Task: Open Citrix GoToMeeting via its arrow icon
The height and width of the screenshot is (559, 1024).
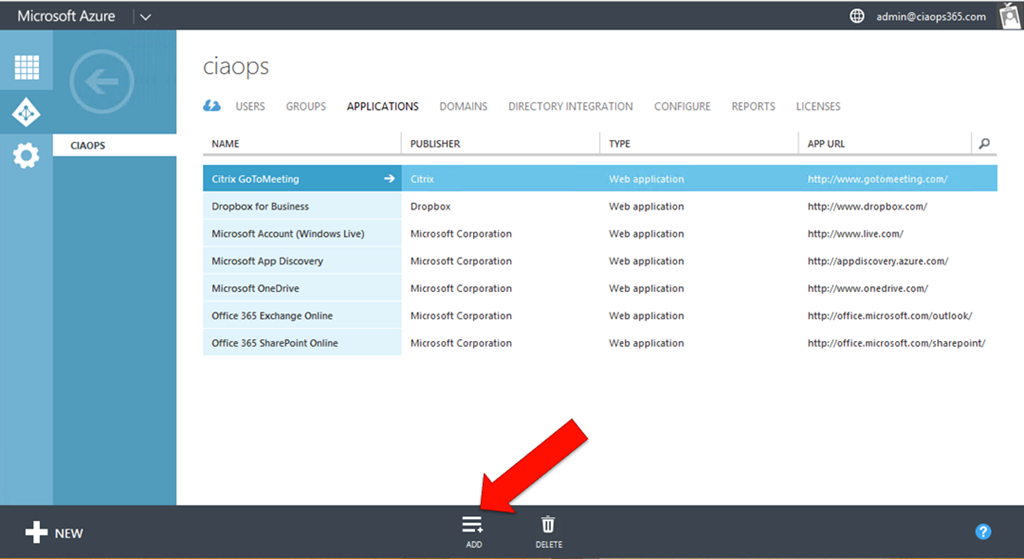Action: click(389, 178)
